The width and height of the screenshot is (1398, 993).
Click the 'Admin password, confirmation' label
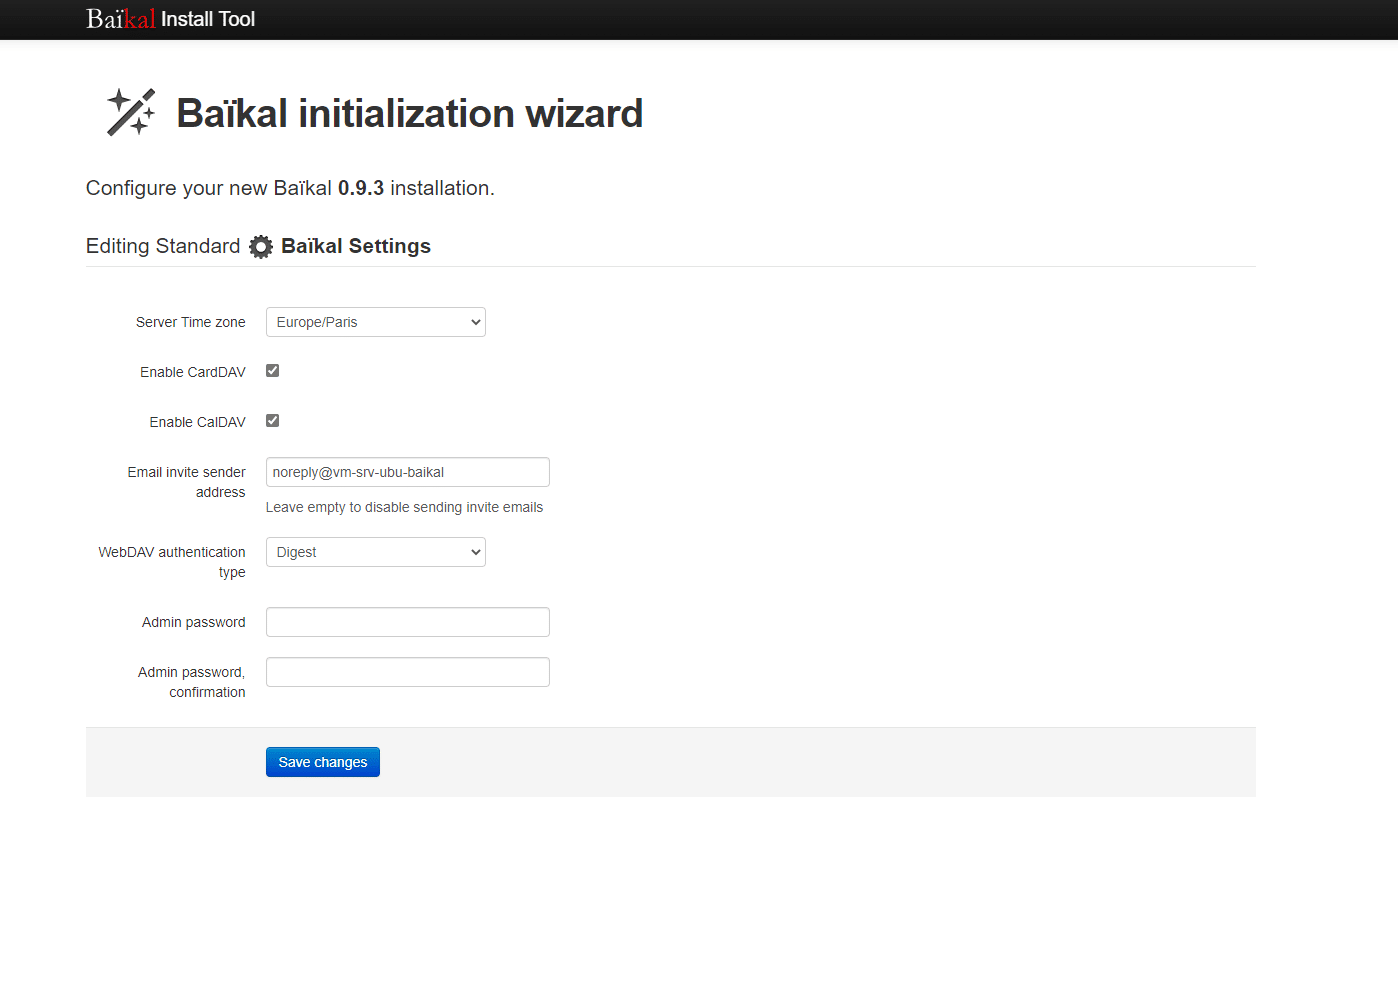tap(191, 682)
